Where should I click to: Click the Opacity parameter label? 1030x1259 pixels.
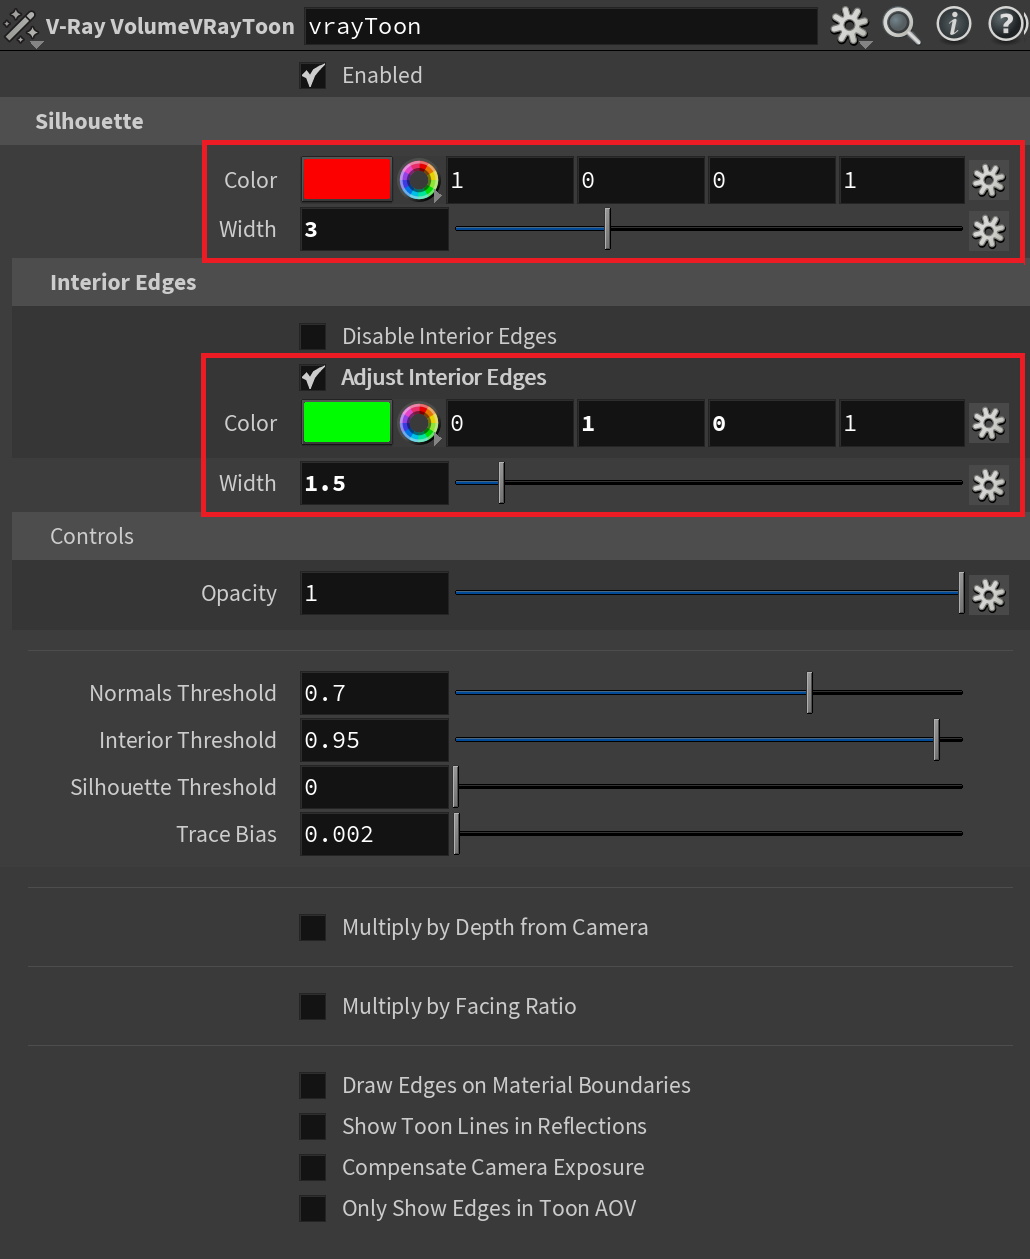click(239, 593)
